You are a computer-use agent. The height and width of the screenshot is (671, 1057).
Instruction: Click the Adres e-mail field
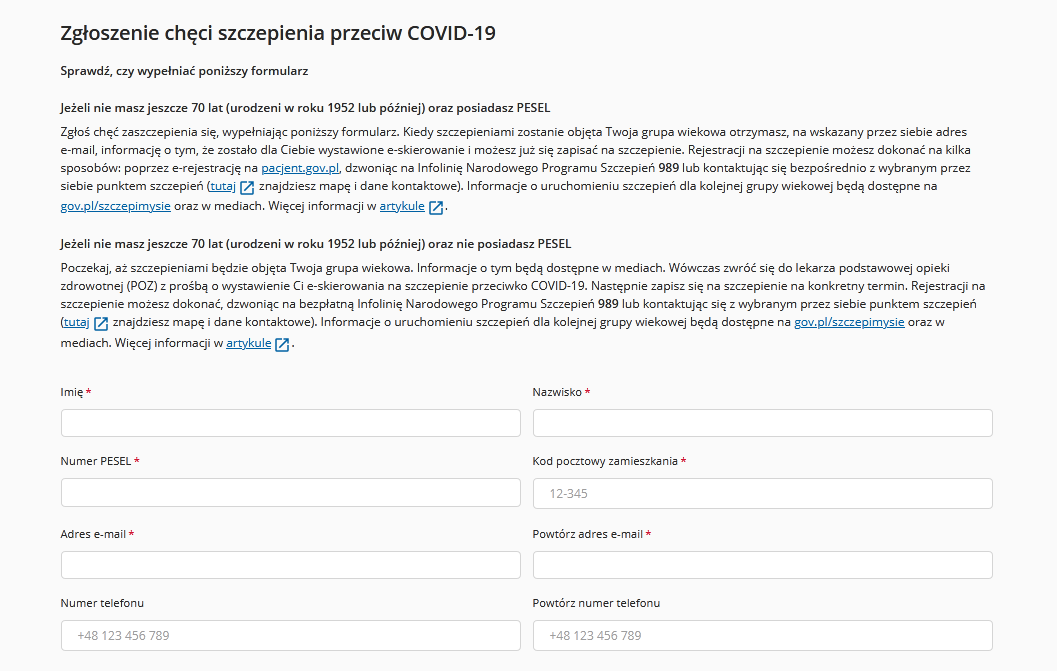(x=291, y=565)
